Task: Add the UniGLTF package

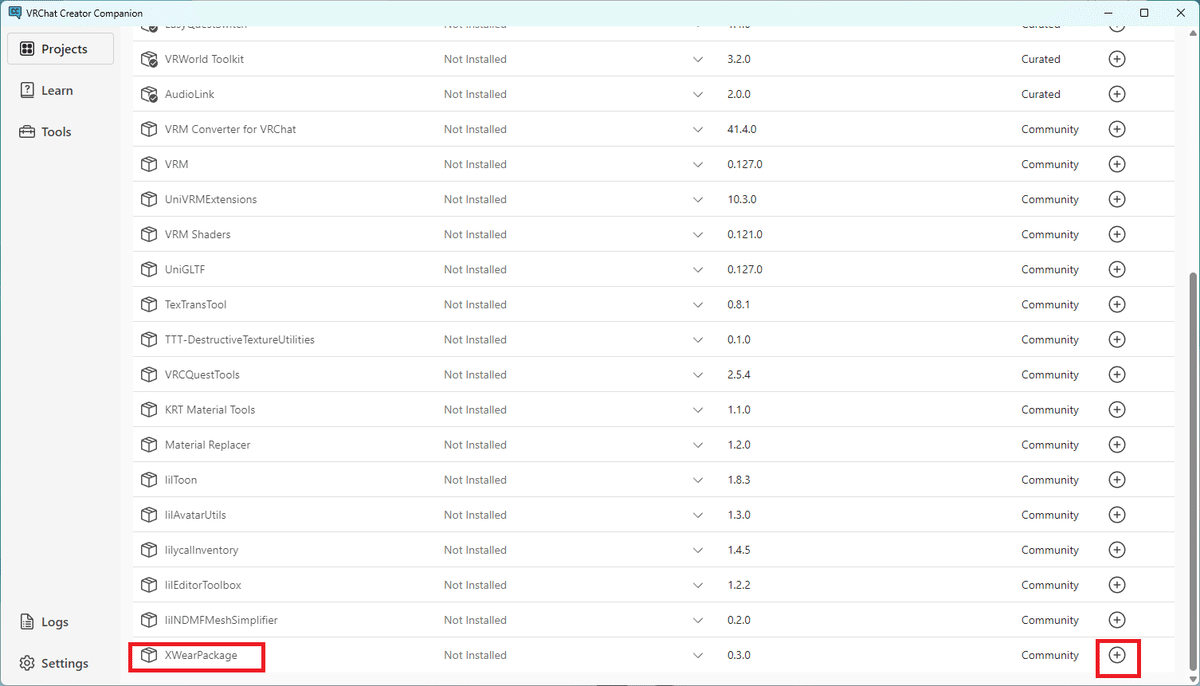Action: [x=1117, y=269]
